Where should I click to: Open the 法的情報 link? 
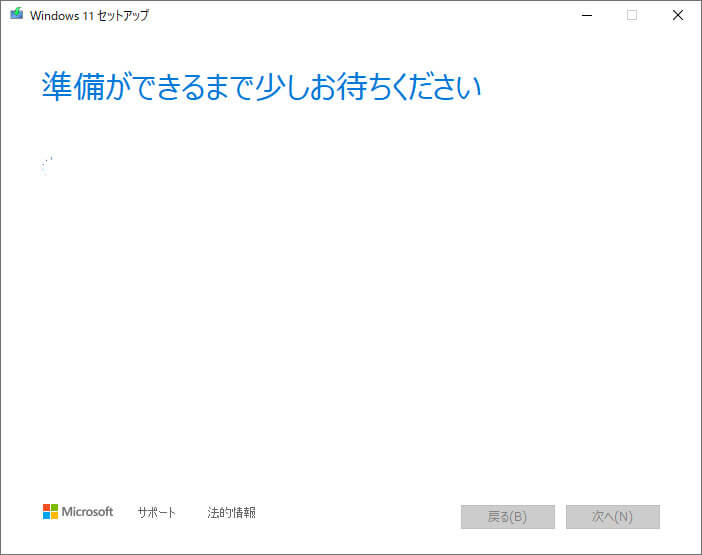point(231,512)
